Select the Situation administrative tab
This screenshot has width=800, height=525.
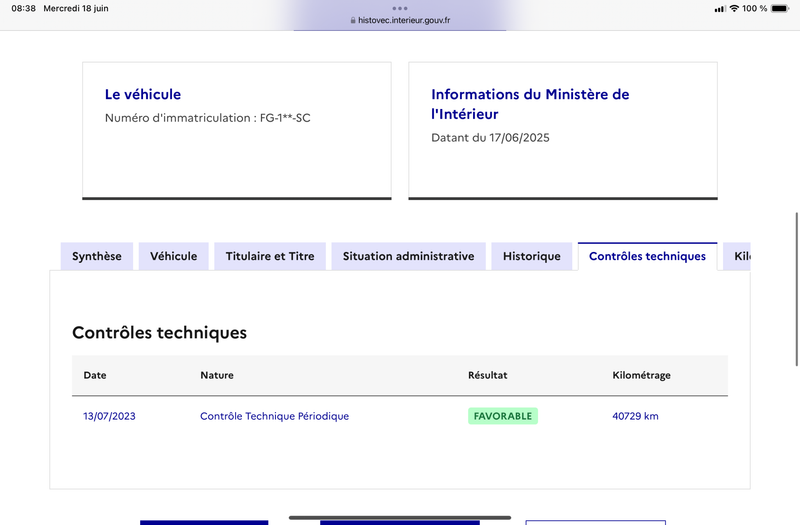(x=408, y=256)
